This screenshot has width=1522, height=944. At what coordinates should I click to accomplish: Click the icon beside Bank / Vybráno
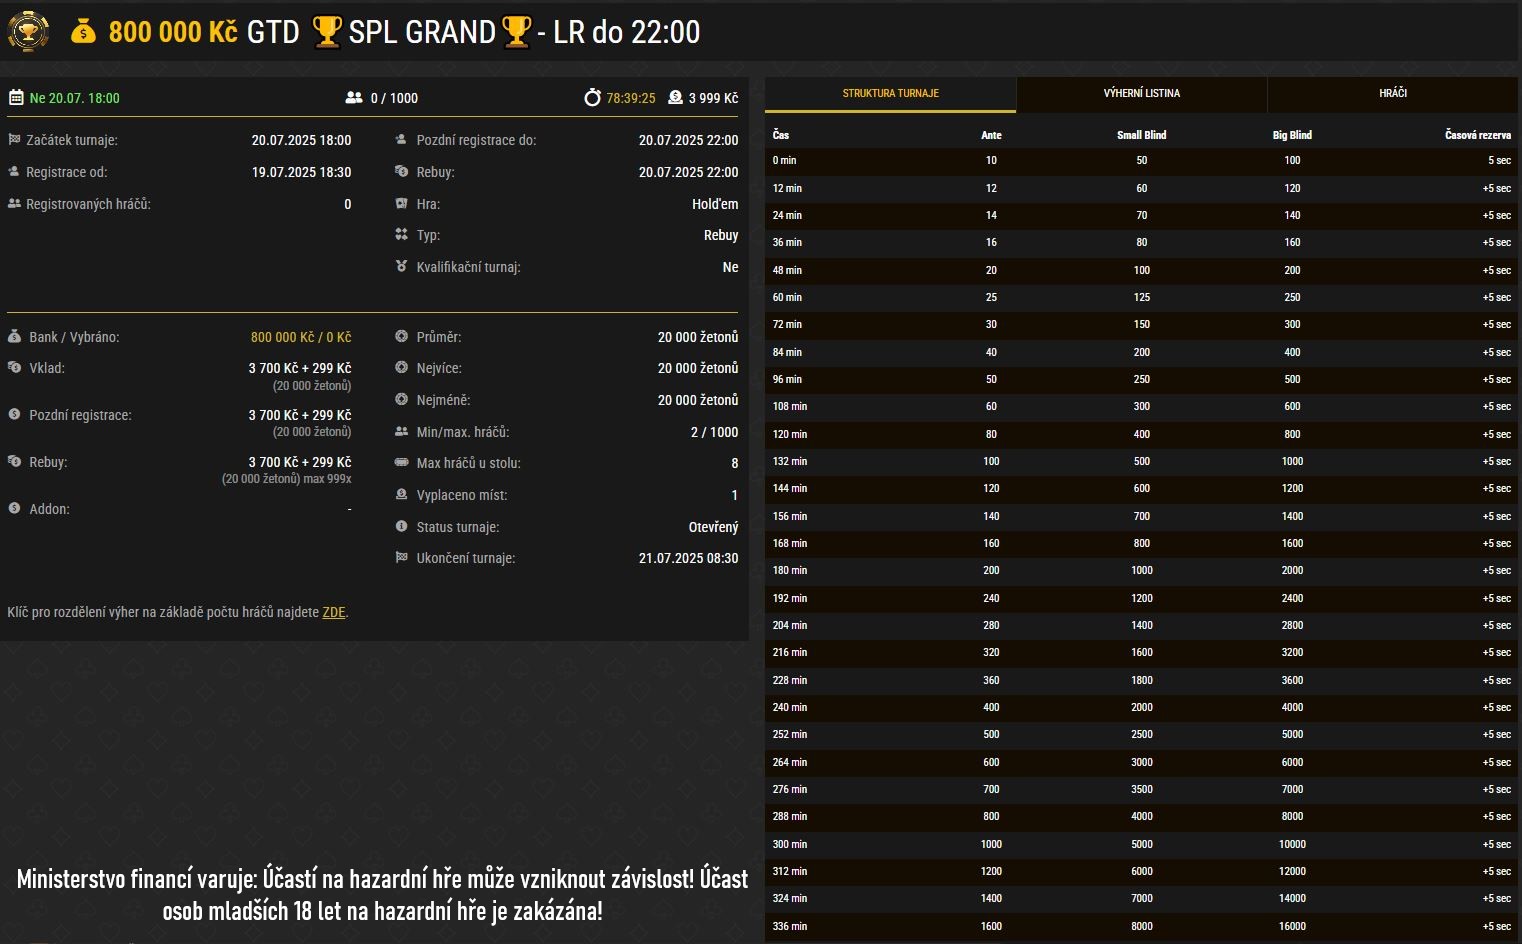[14, 337]
